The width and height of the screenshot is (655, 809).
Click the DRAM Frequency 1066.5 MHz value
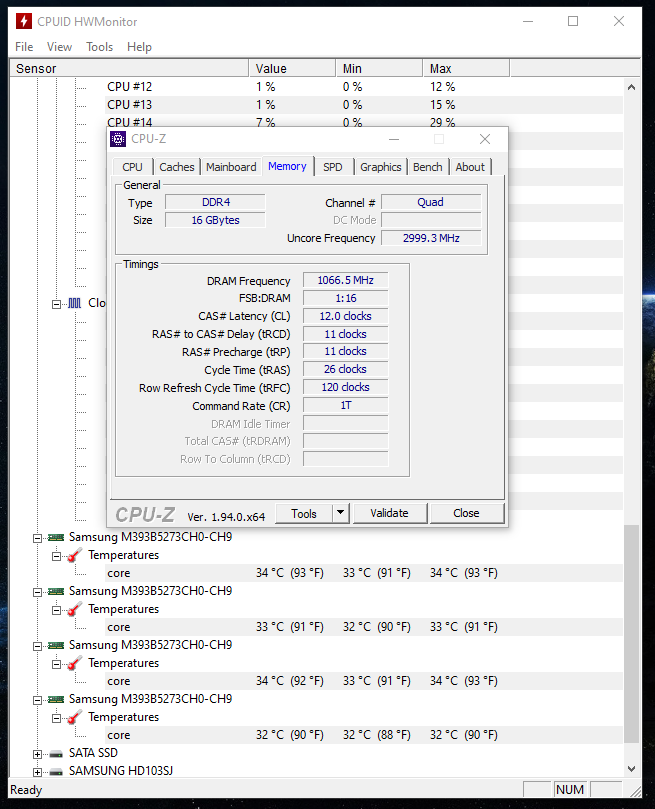coord(346,280)
